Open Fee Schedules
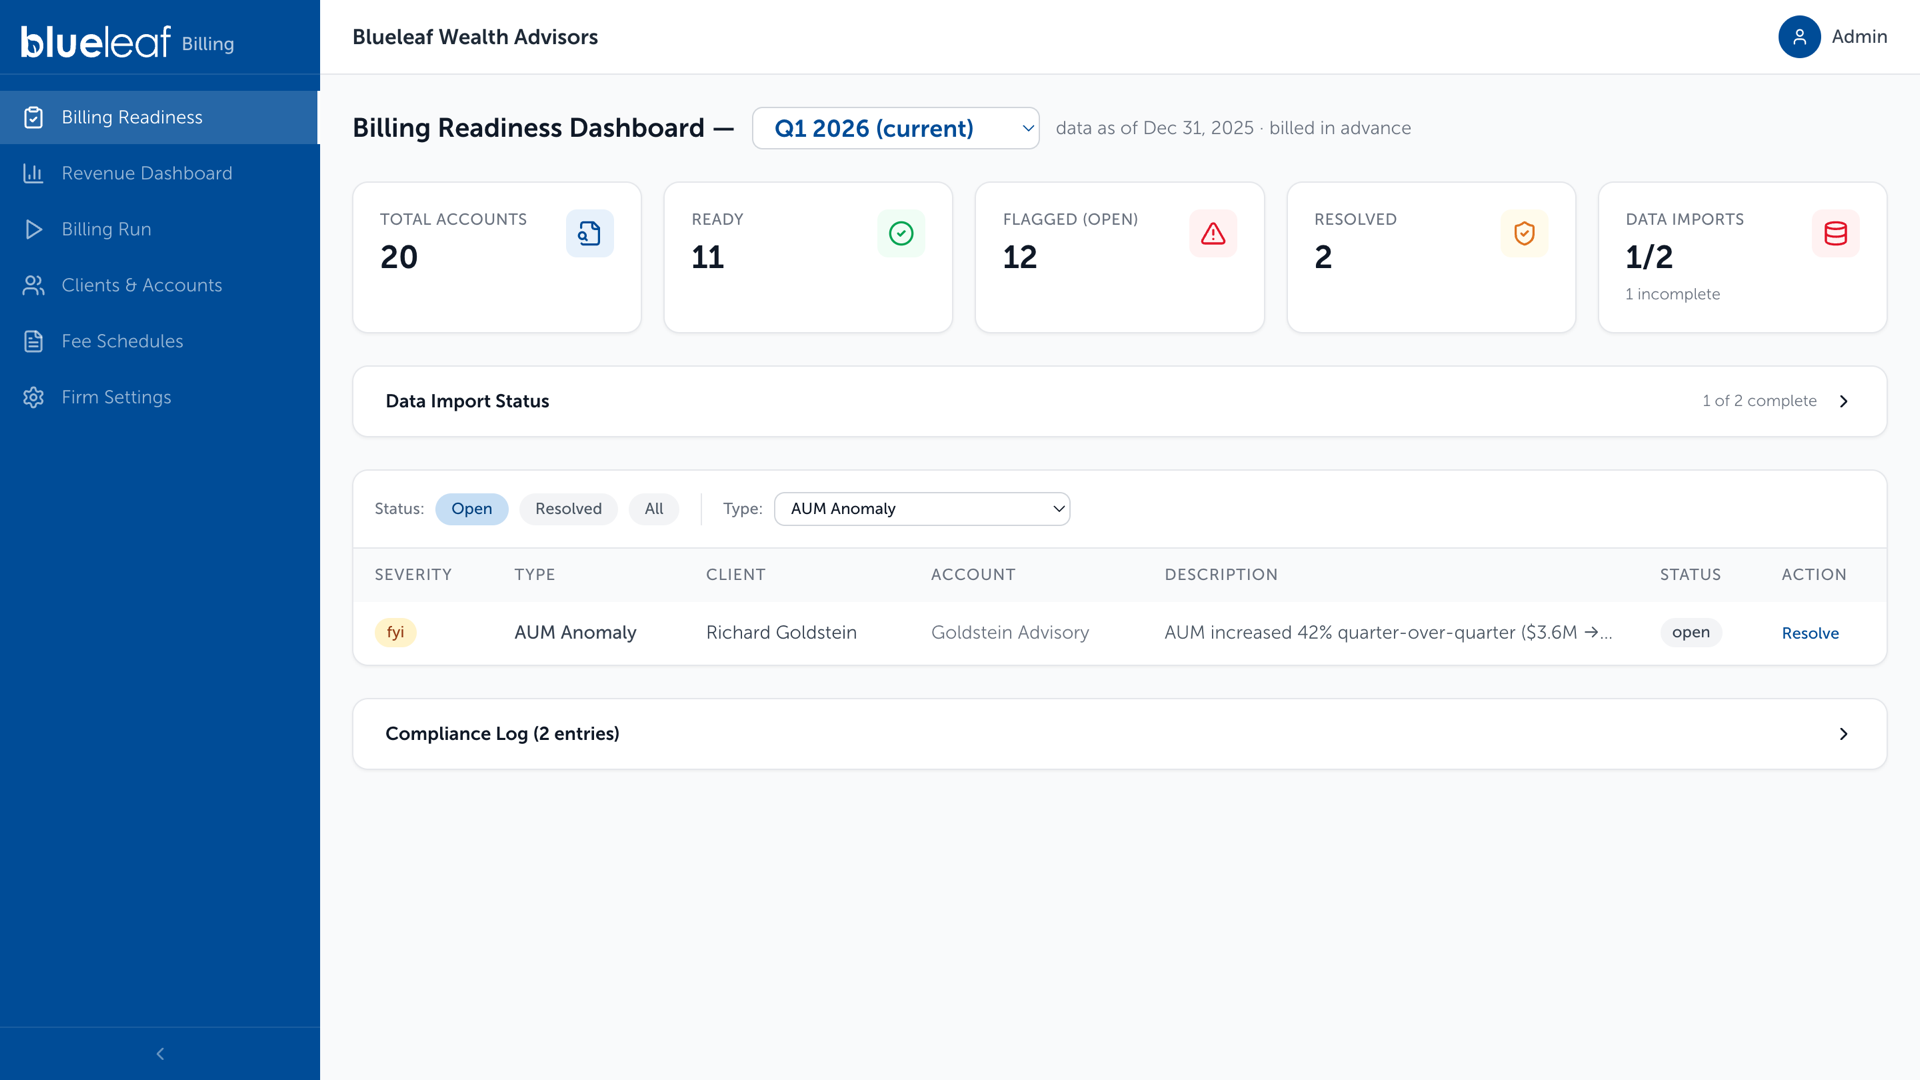The width and height of the screenshot is (1920, 1080). pyautogui.click(x=160, y=341)
